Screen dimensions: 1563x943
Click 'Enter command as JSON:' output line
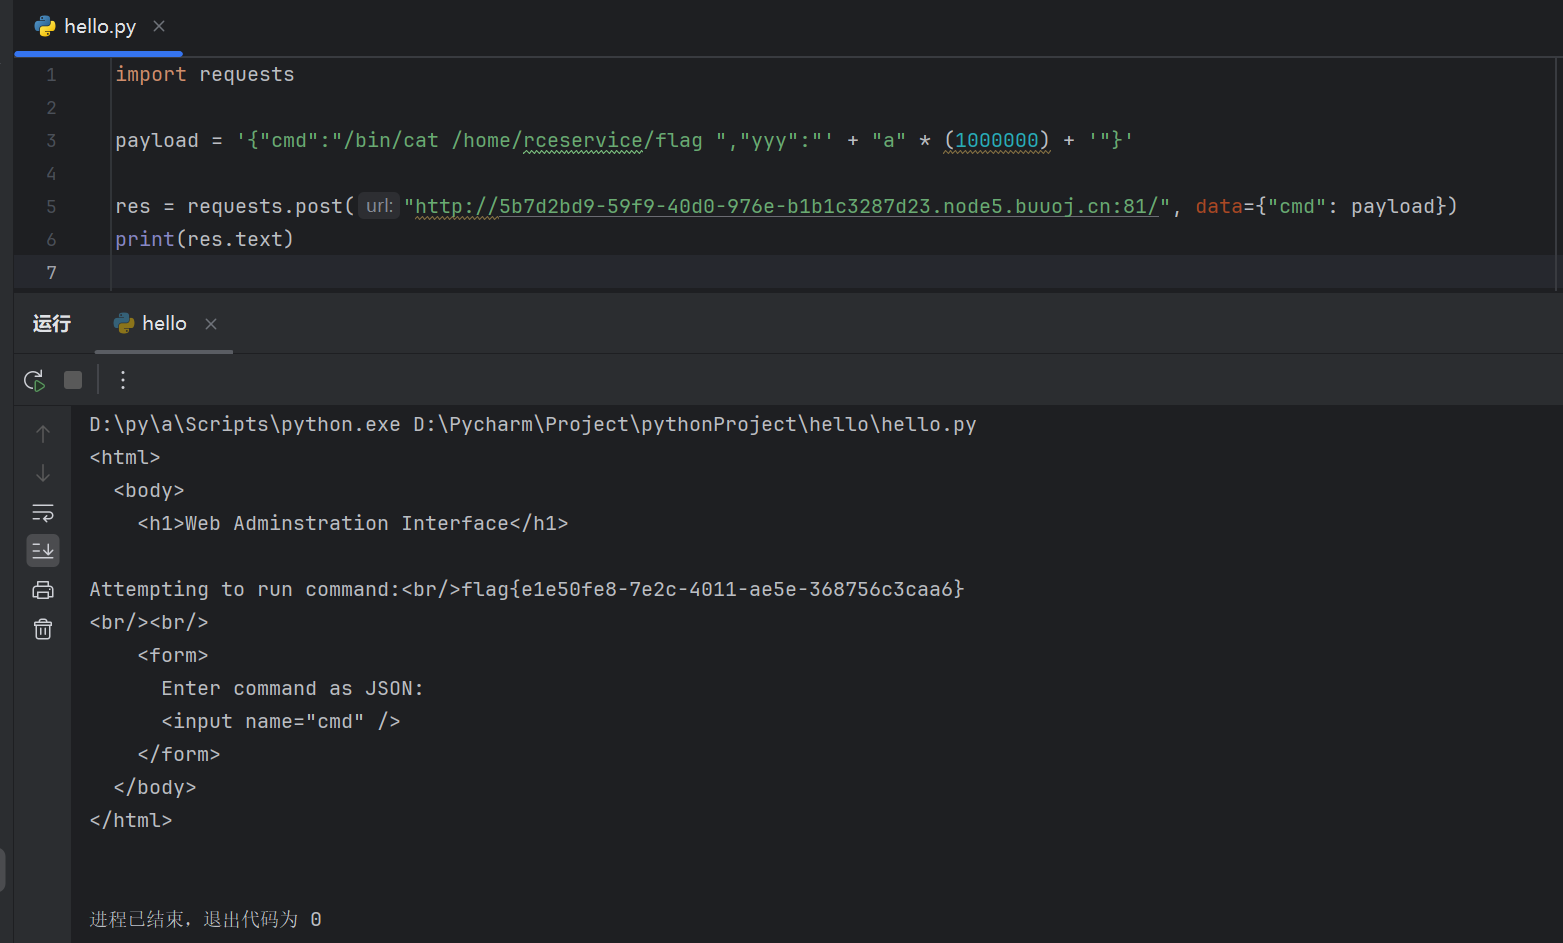[293, 688]
